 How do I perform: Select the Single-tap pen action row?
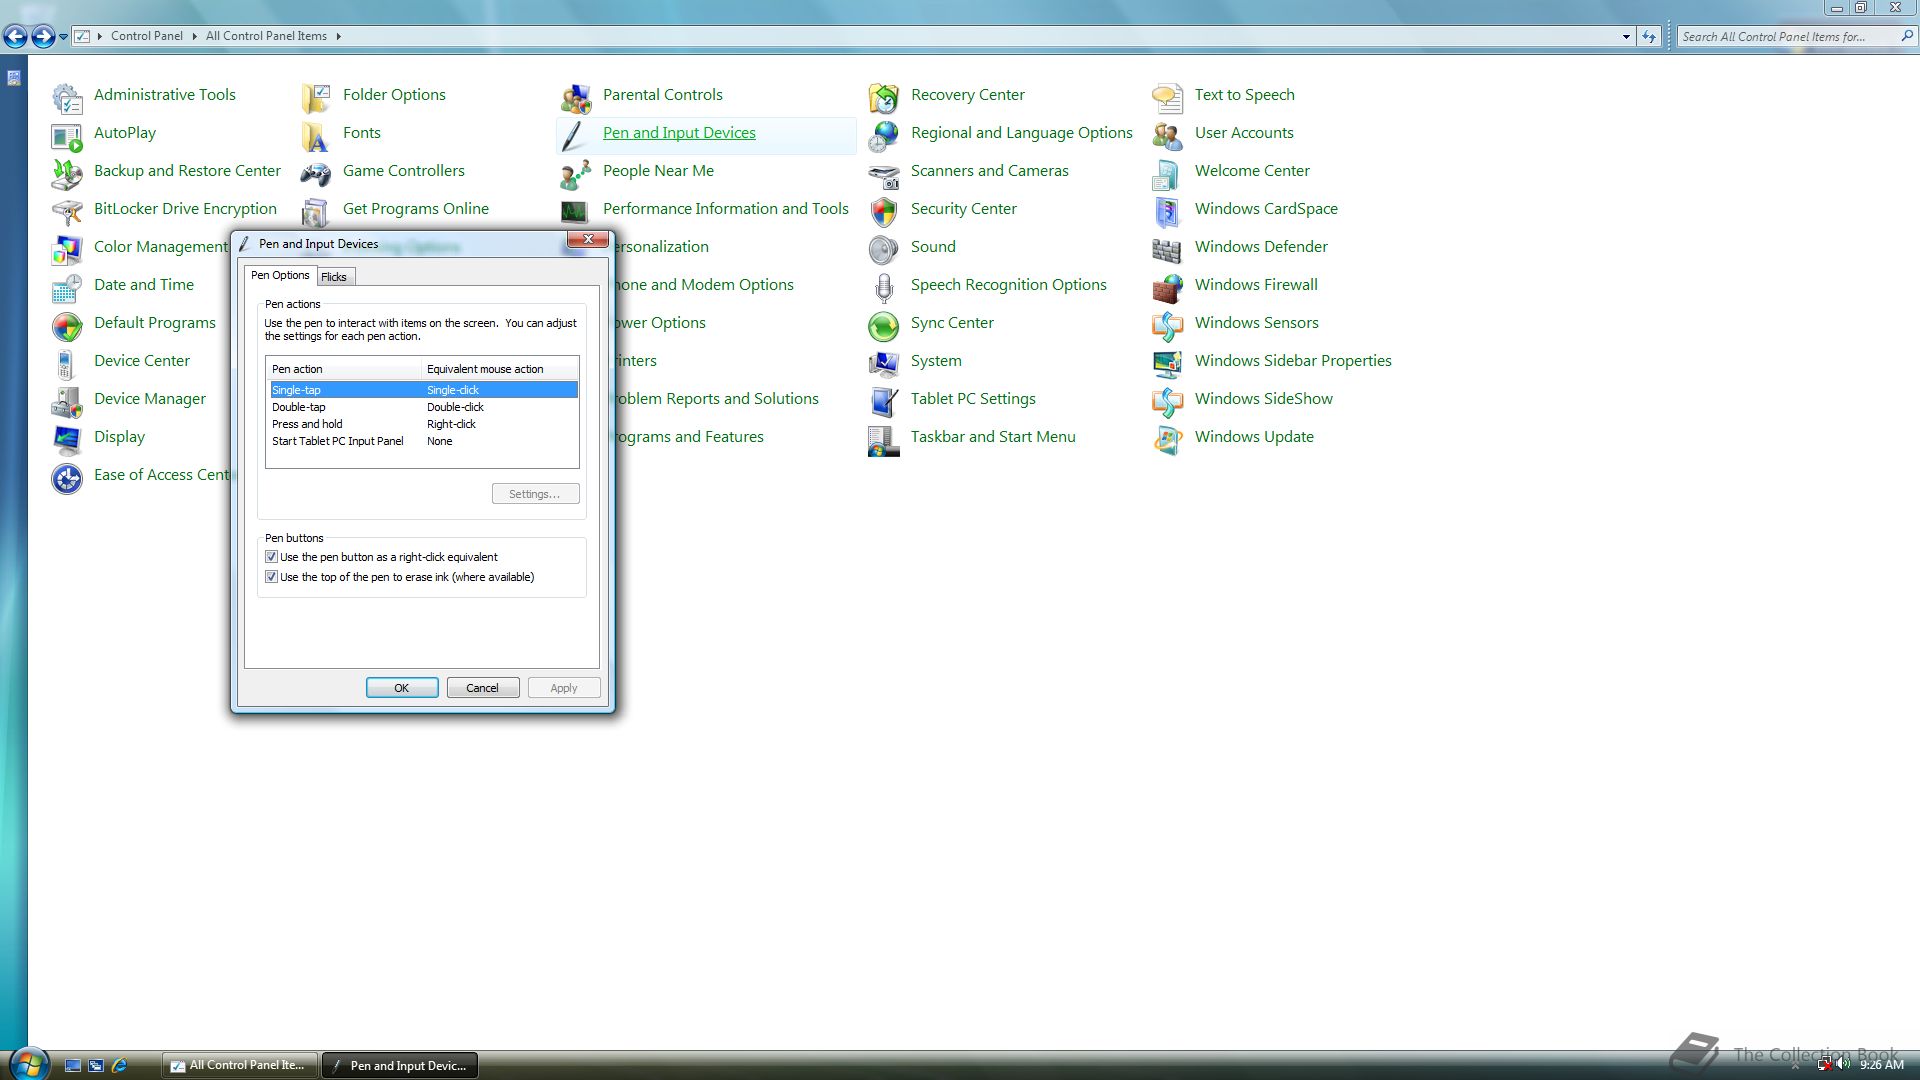(422, 390)
